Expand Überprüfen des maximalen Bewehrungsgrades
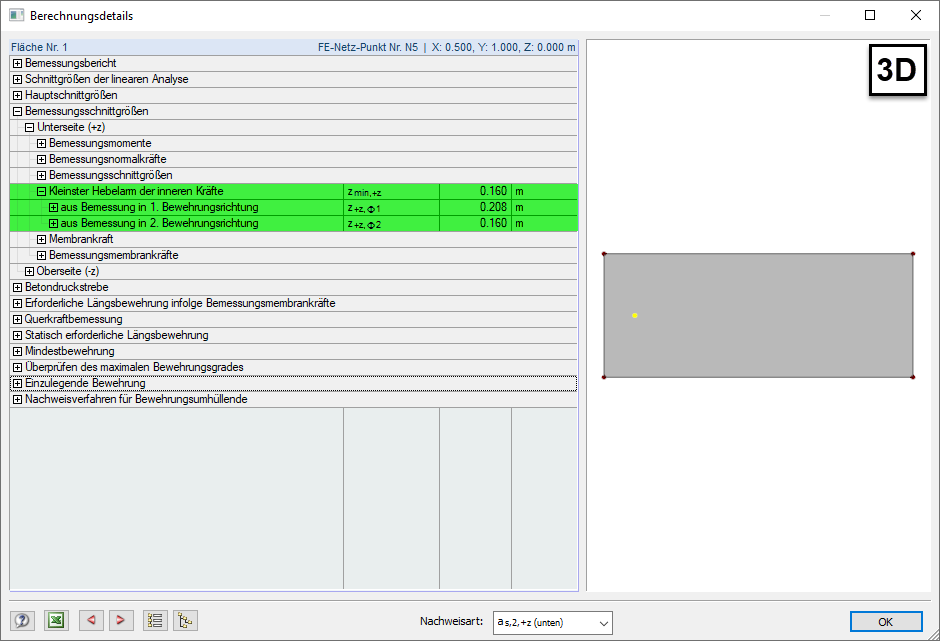 tap(17, 368)
